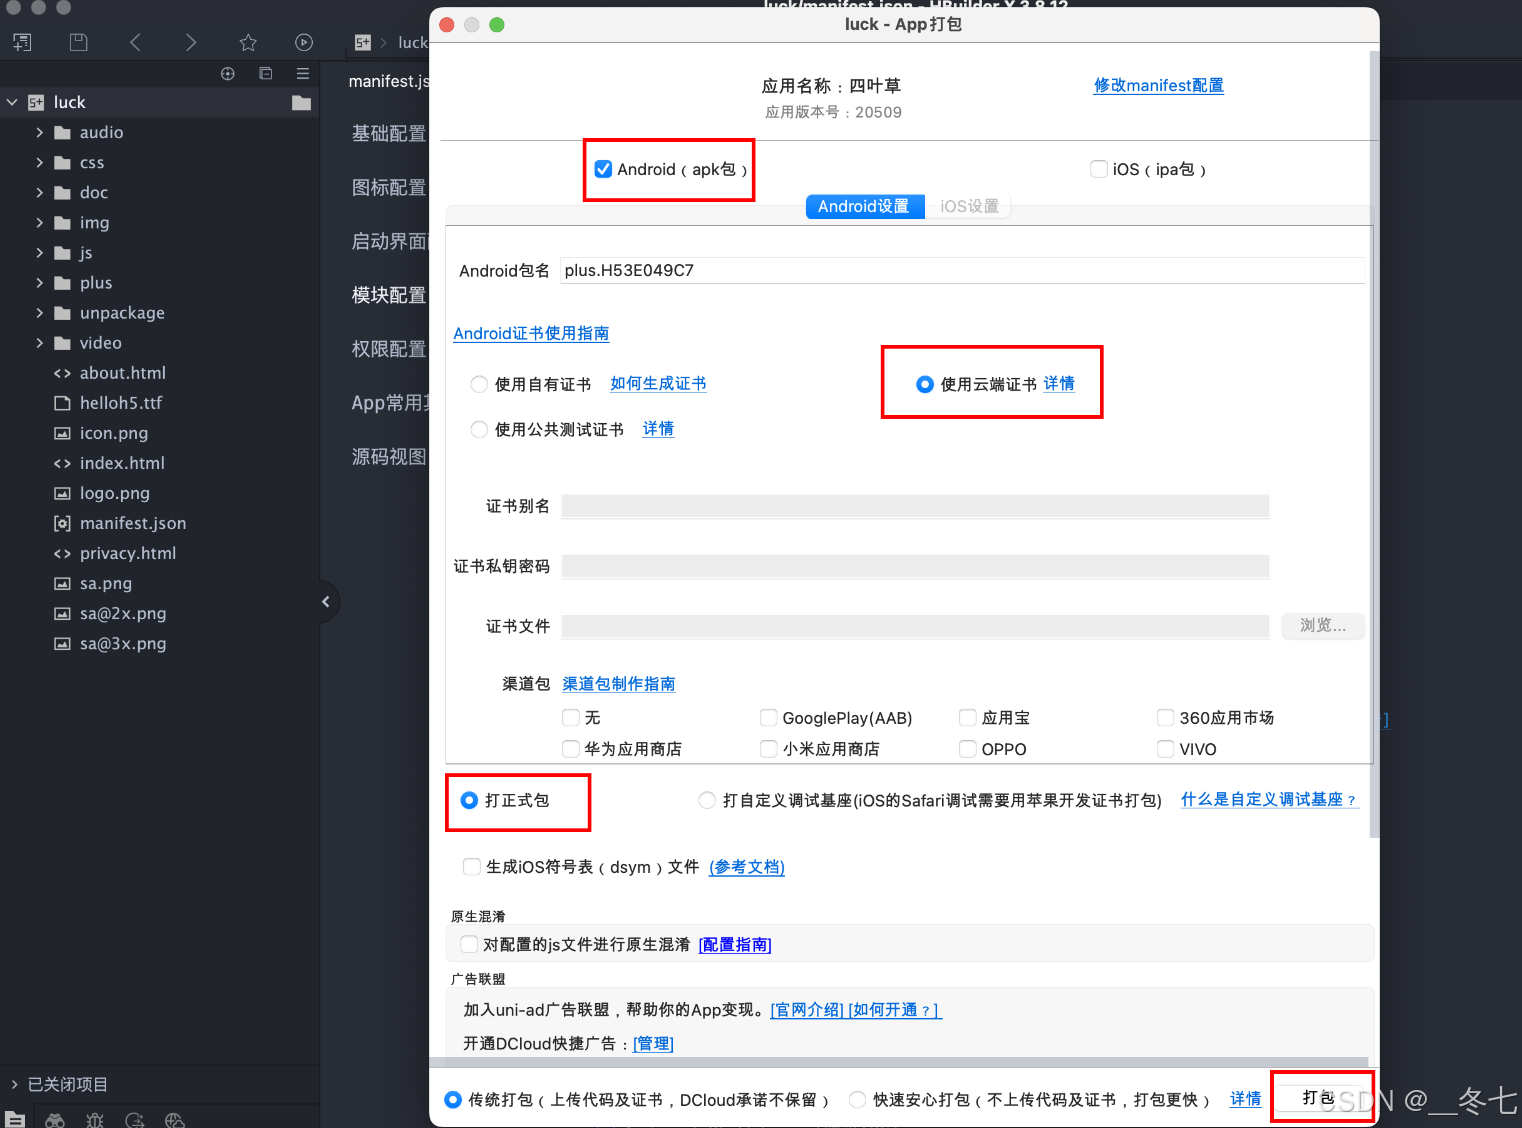Open manifest.json in the project tree
Screen dimensions: 1522x1128
coord(132,523)
